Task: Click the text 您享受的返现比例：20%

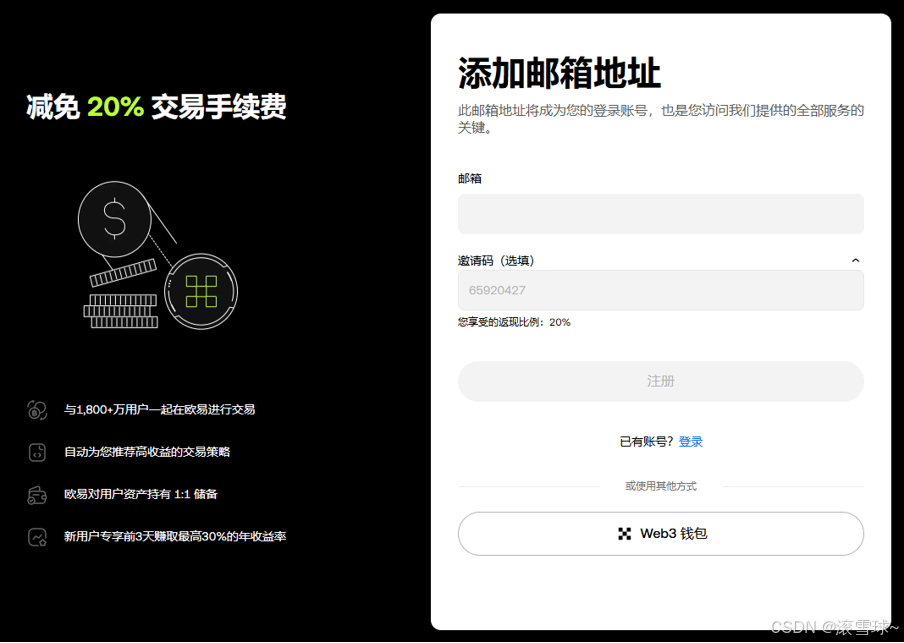Action: tap(514, 322)
